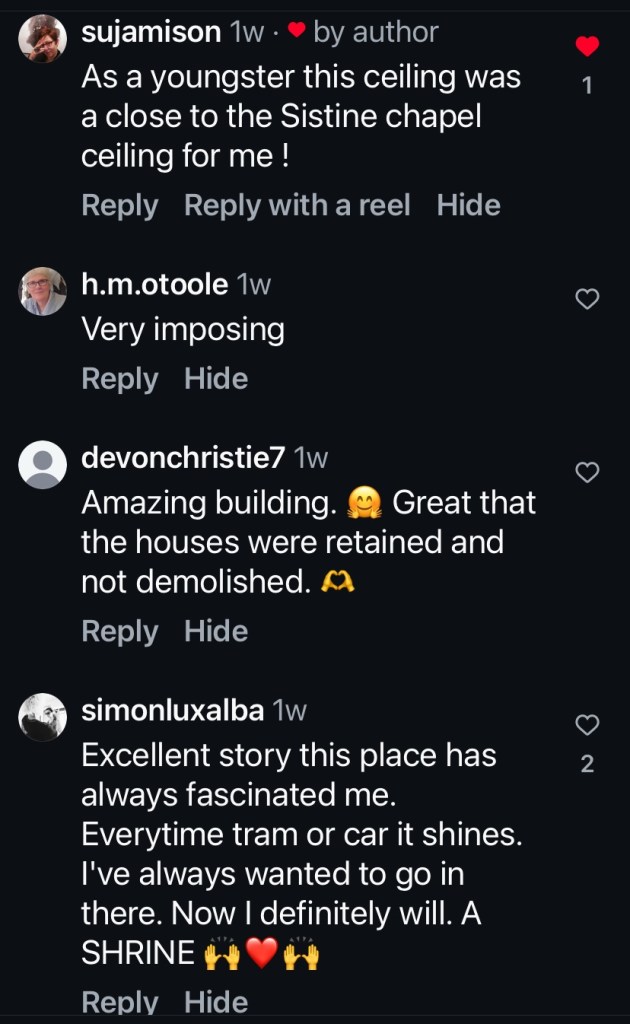Open h.m.otoole's profile picture
Viewport: 630px width, 1024px height.
(43, 293)
